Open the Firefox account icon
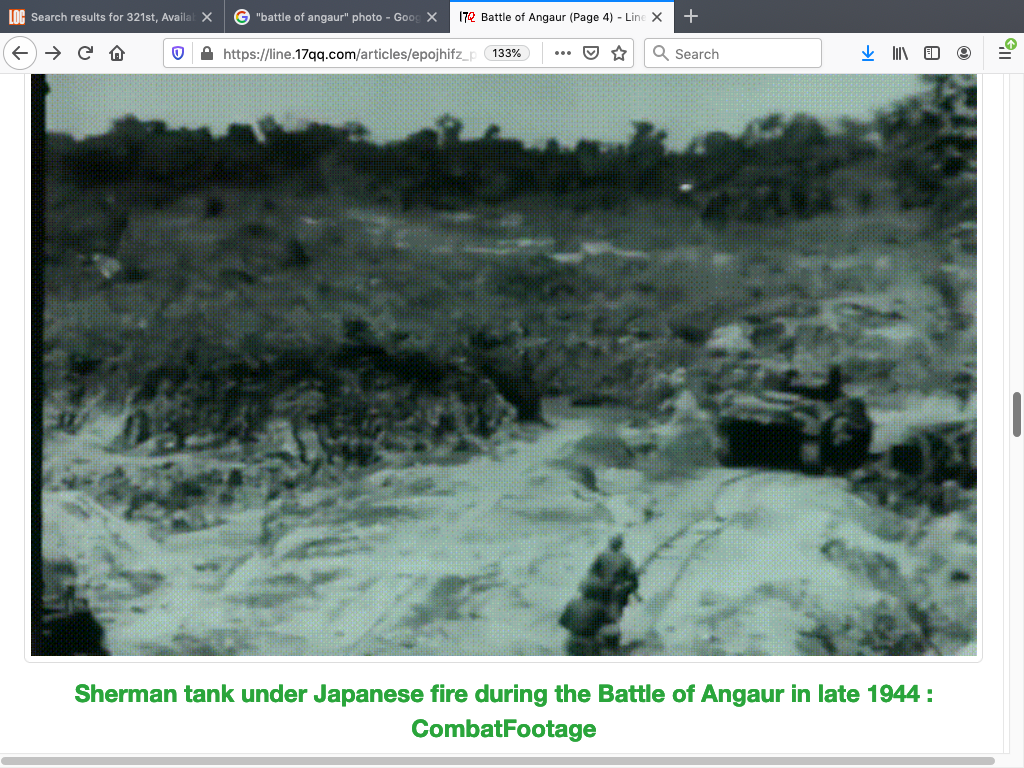Viewport: 1024px width, 768px height. pos(964,54)
